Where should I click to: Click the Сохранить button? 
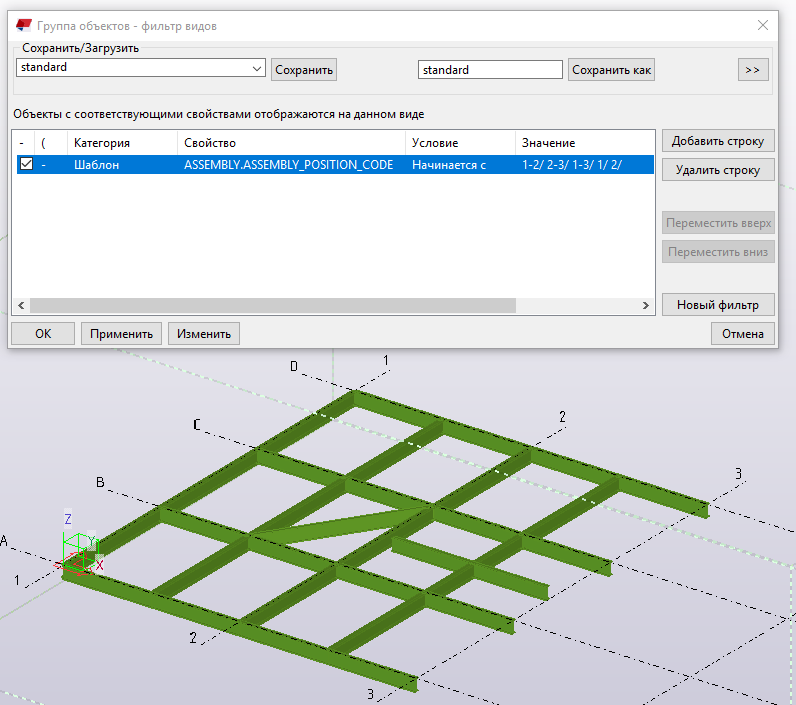point(304,70)
